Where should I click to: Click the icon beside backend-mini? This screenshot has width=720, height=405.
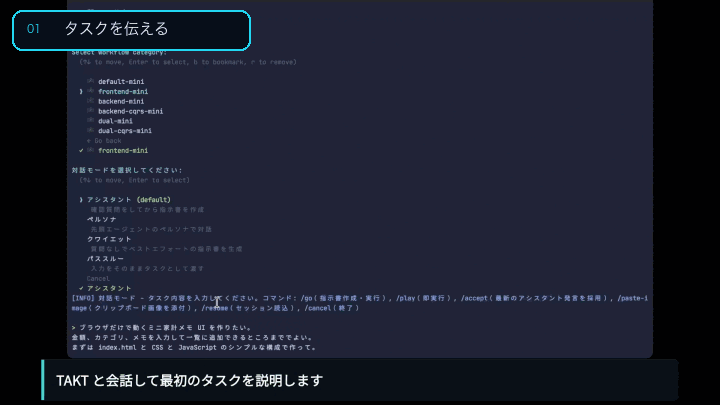click(x=90, y=101)
